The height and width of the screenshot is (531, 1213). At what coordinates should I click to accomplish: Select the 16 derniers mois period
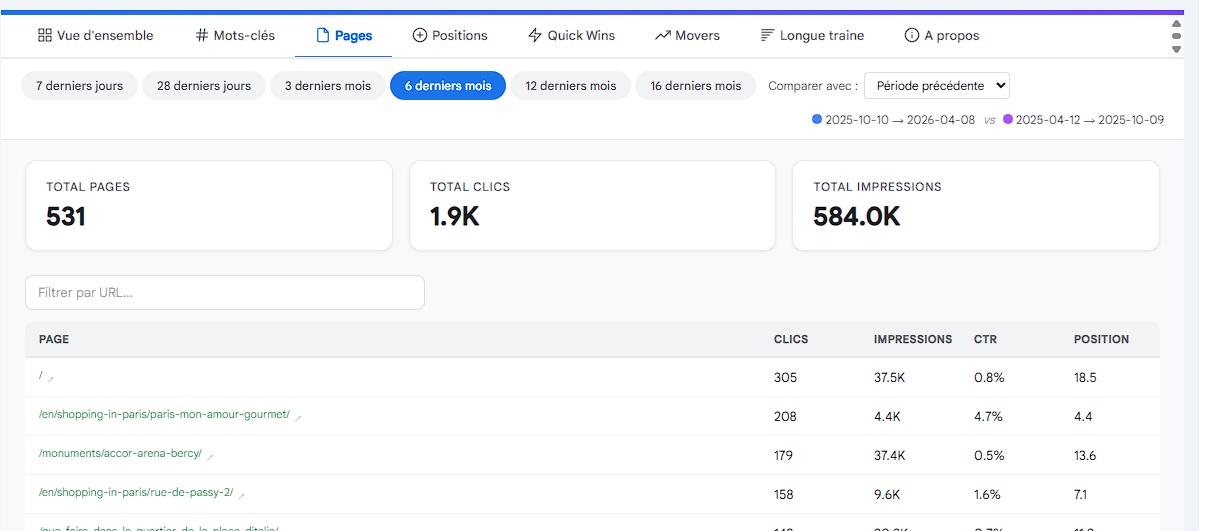pyautogui.click(x=696, y=86)
